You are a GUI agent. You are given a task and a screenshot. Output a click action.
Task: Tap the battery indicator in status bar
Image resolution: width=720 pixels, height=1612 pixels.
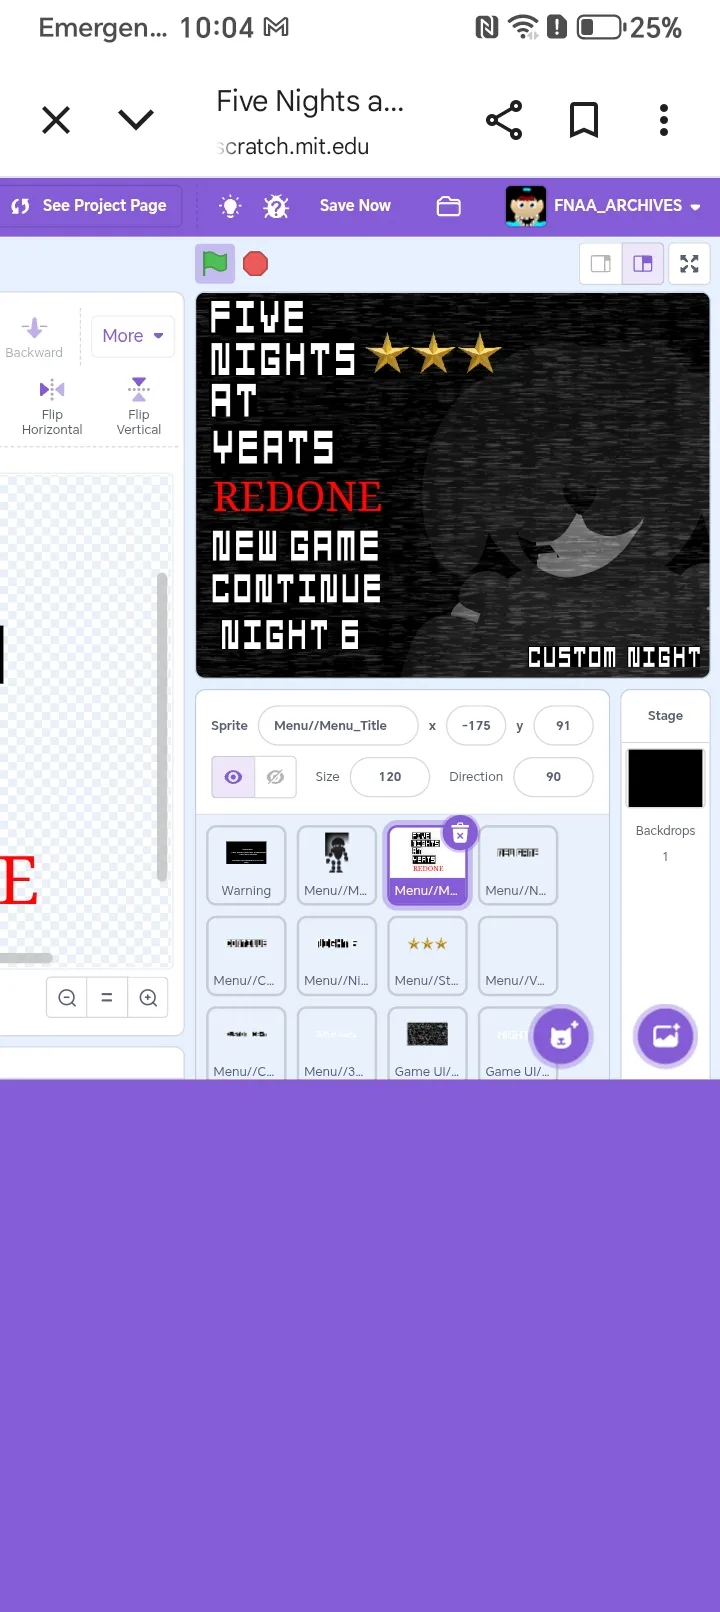click(x=600, y=28)
